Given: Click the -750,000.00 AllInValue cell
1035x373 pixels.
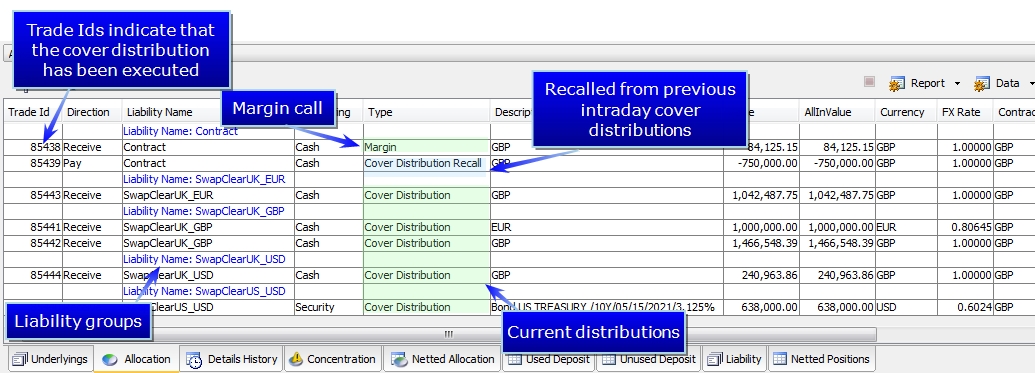Looking at the screenshot, I should 837,163.
